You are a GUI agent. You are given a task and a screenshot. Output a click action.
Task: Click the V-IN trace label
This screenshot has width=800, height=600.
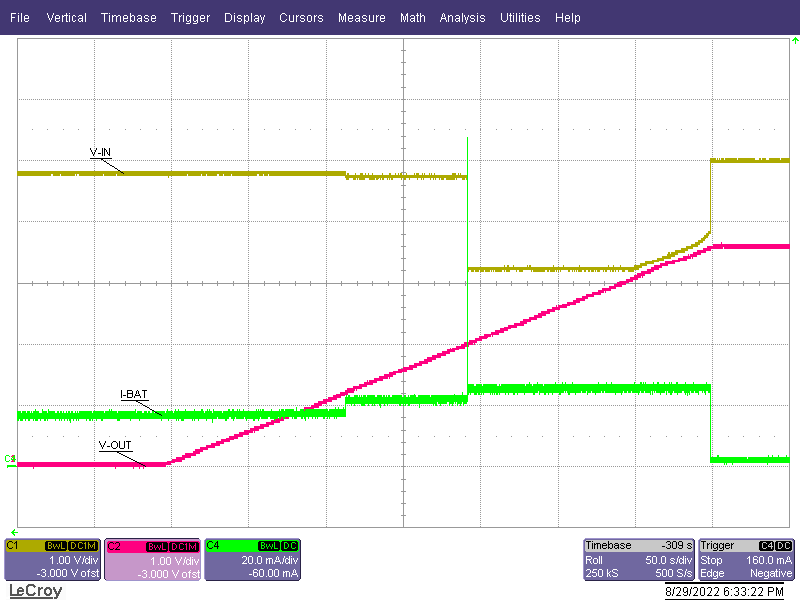pos(100,152)
